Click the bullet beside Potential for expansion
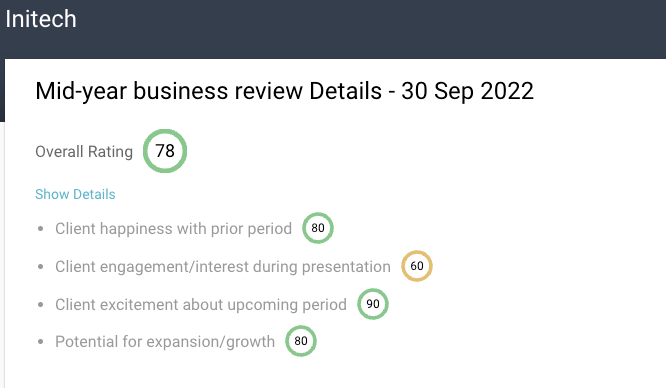Viewport: 666px width, 388px height. coord(41,342)
